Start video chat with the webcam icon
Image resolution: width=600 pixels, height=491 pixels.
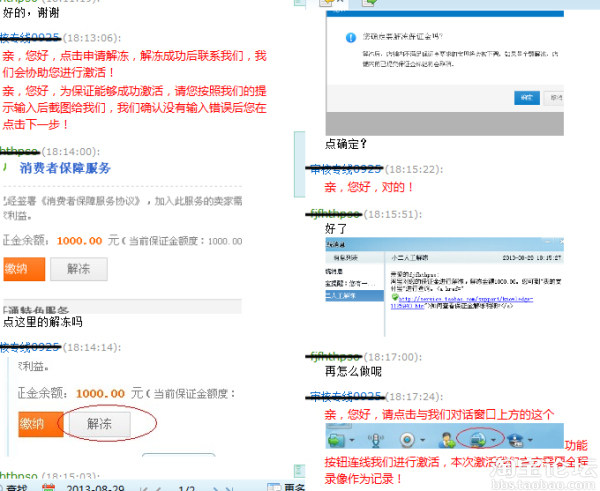click(407, 440)
